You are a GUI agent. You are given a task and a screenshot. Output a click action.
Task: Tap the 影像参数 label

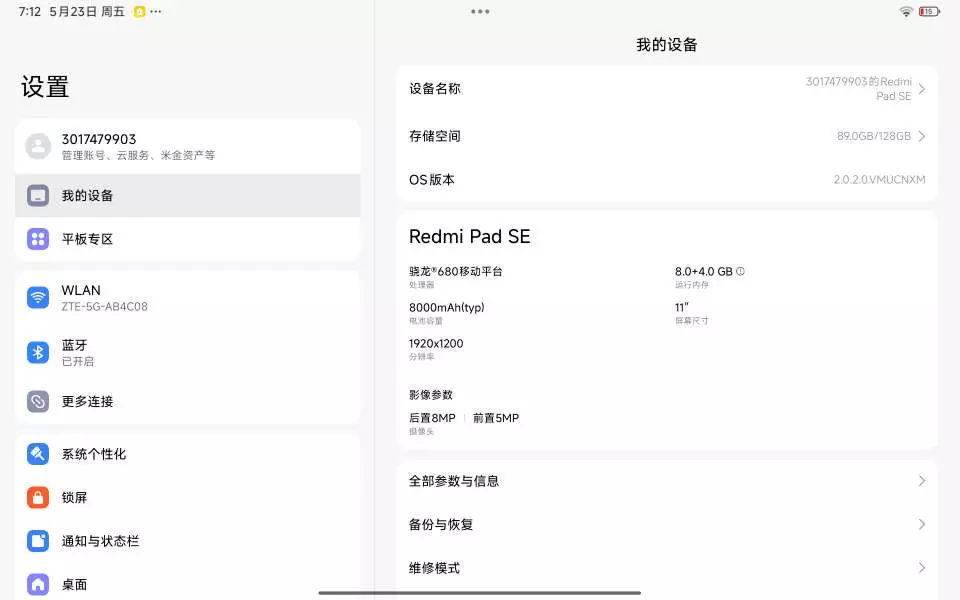pyautogui.click(x=430, y=394)
